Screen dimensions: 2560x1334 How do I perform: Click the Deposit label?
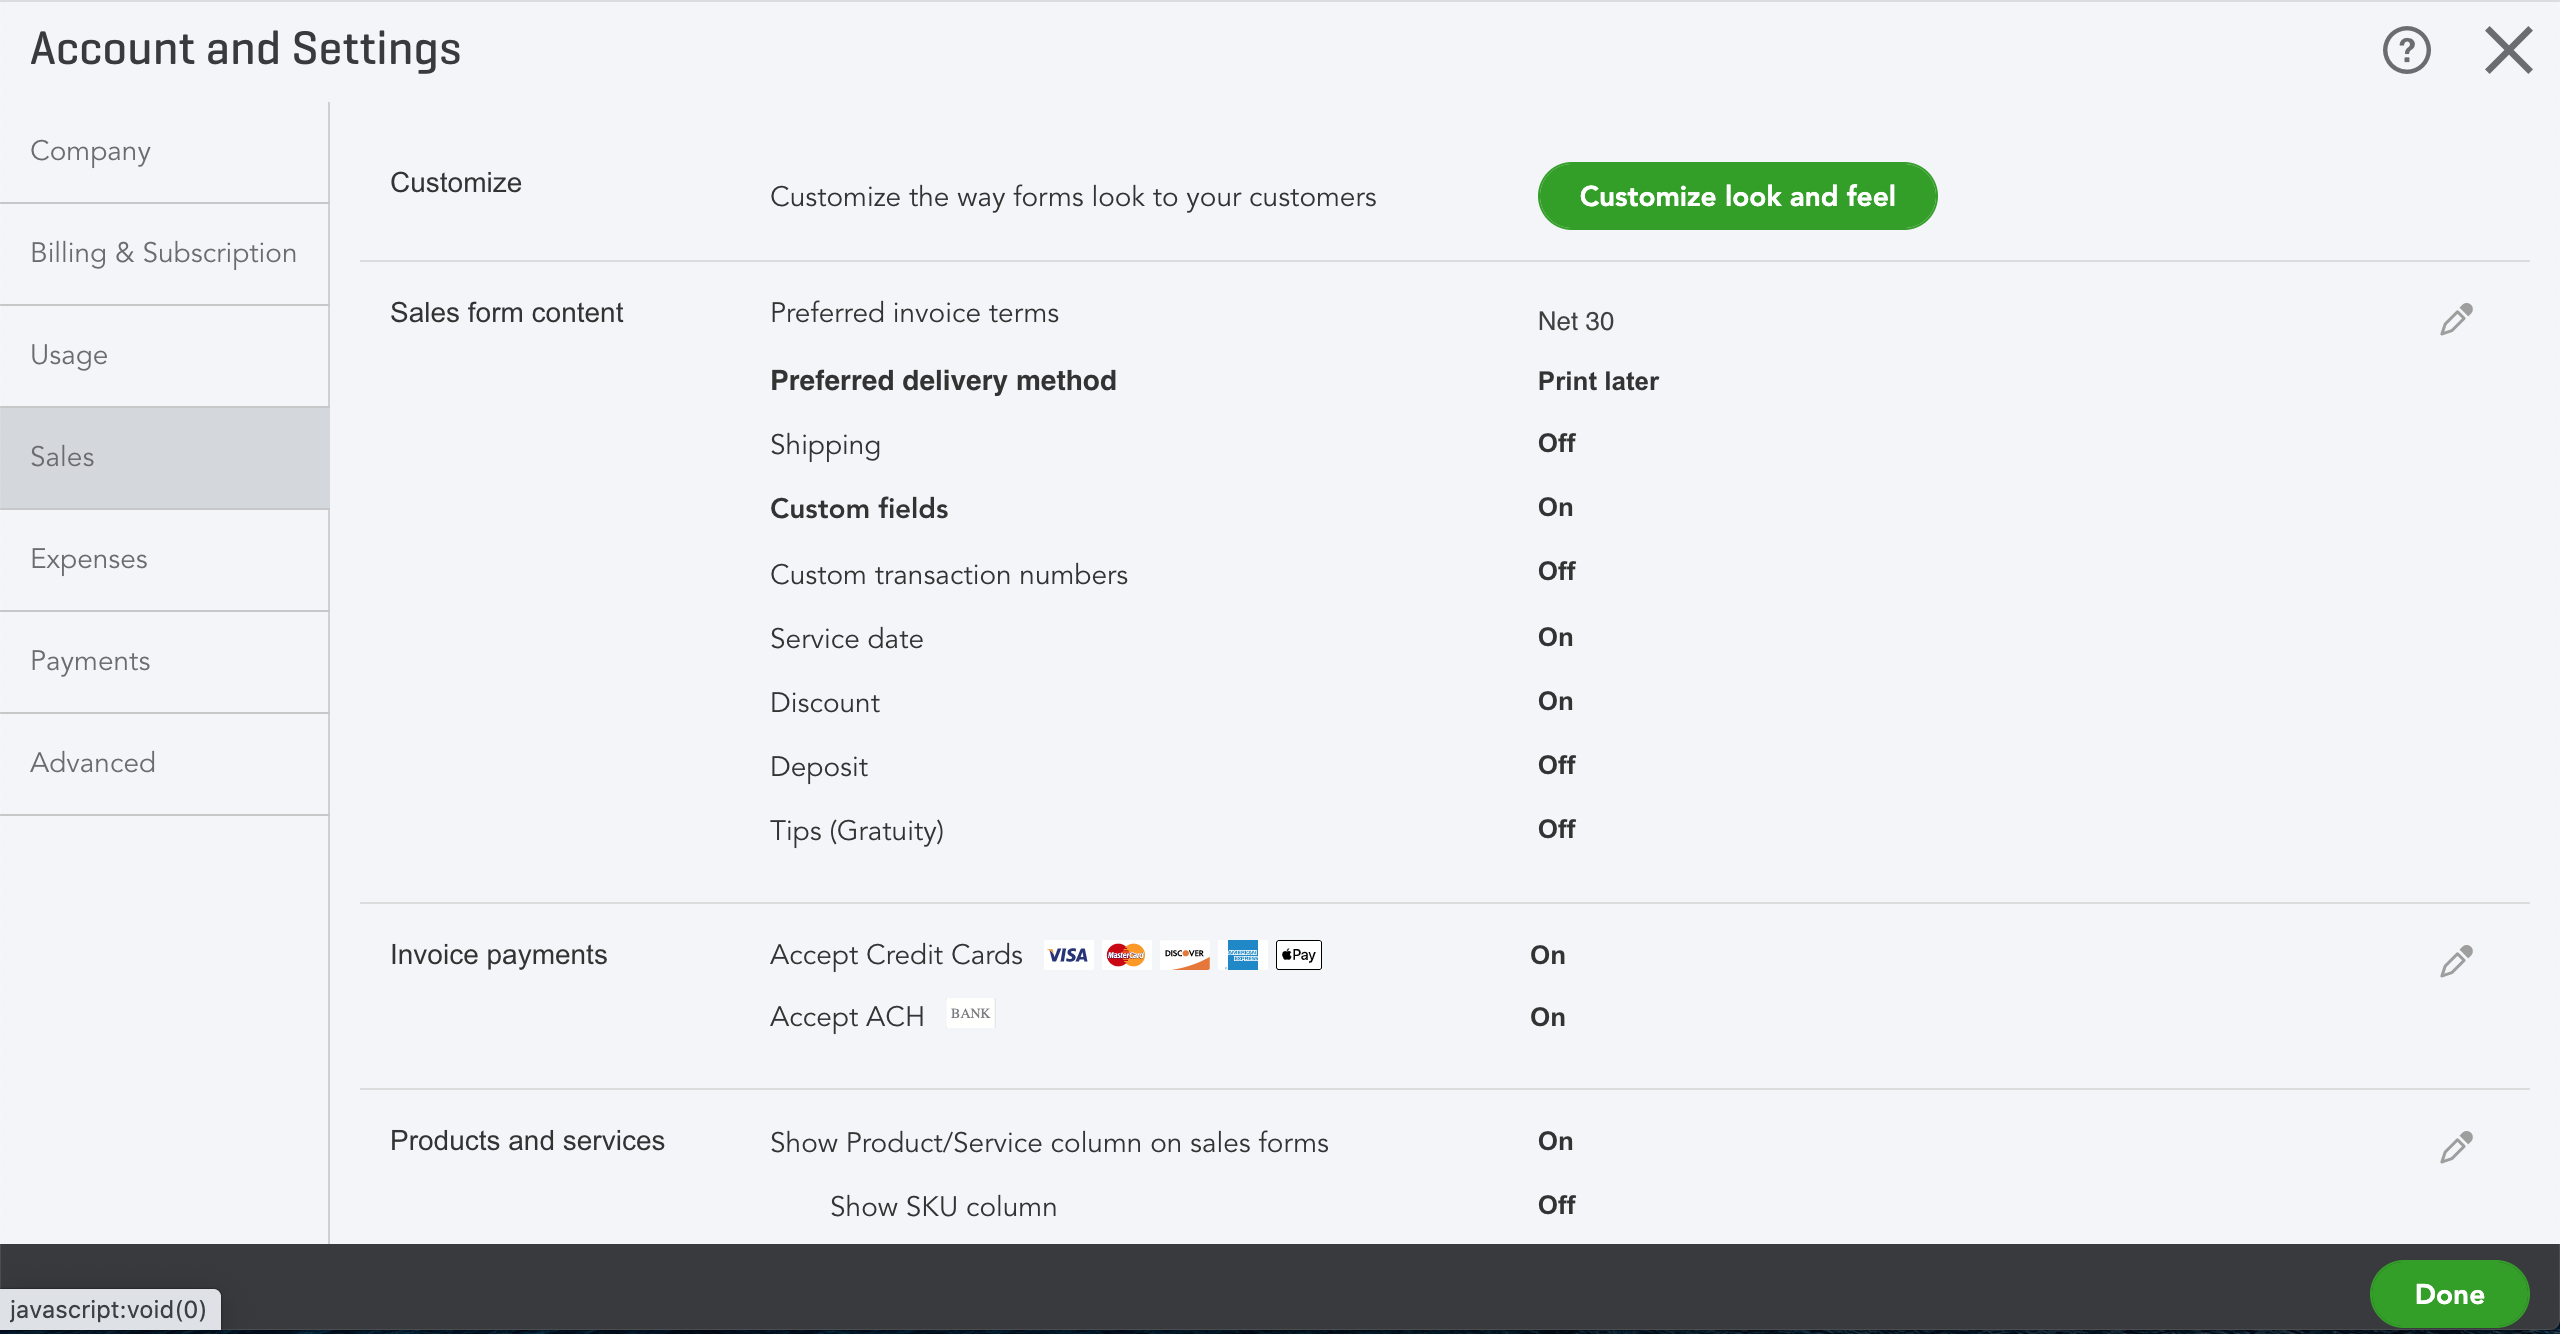pos(818,767)
